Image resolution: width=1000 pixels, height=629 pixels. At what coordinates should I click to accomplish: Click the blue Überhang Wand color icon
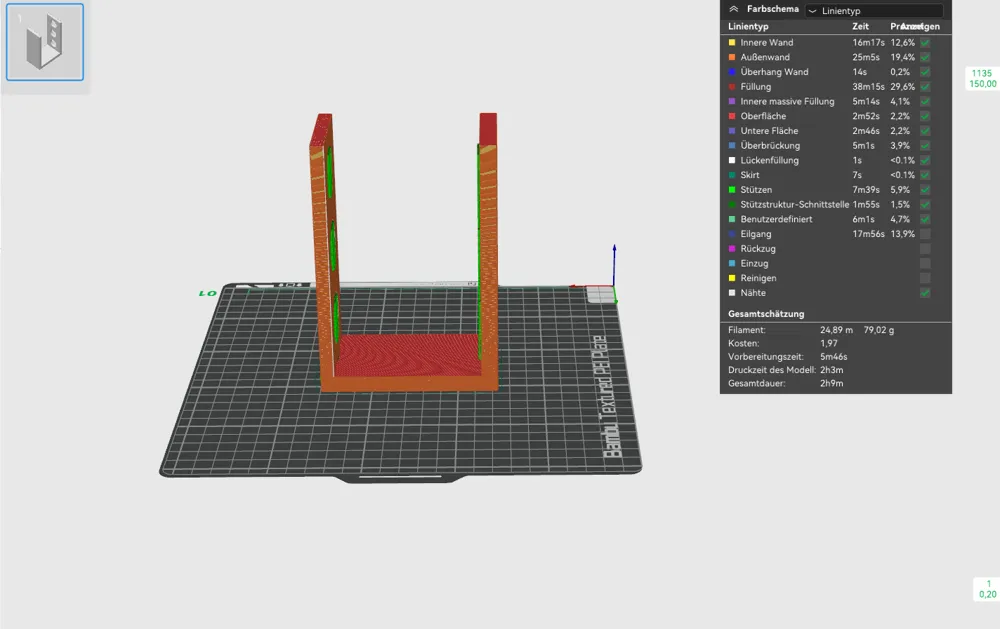pyautogui.click(x=732, y=72)
